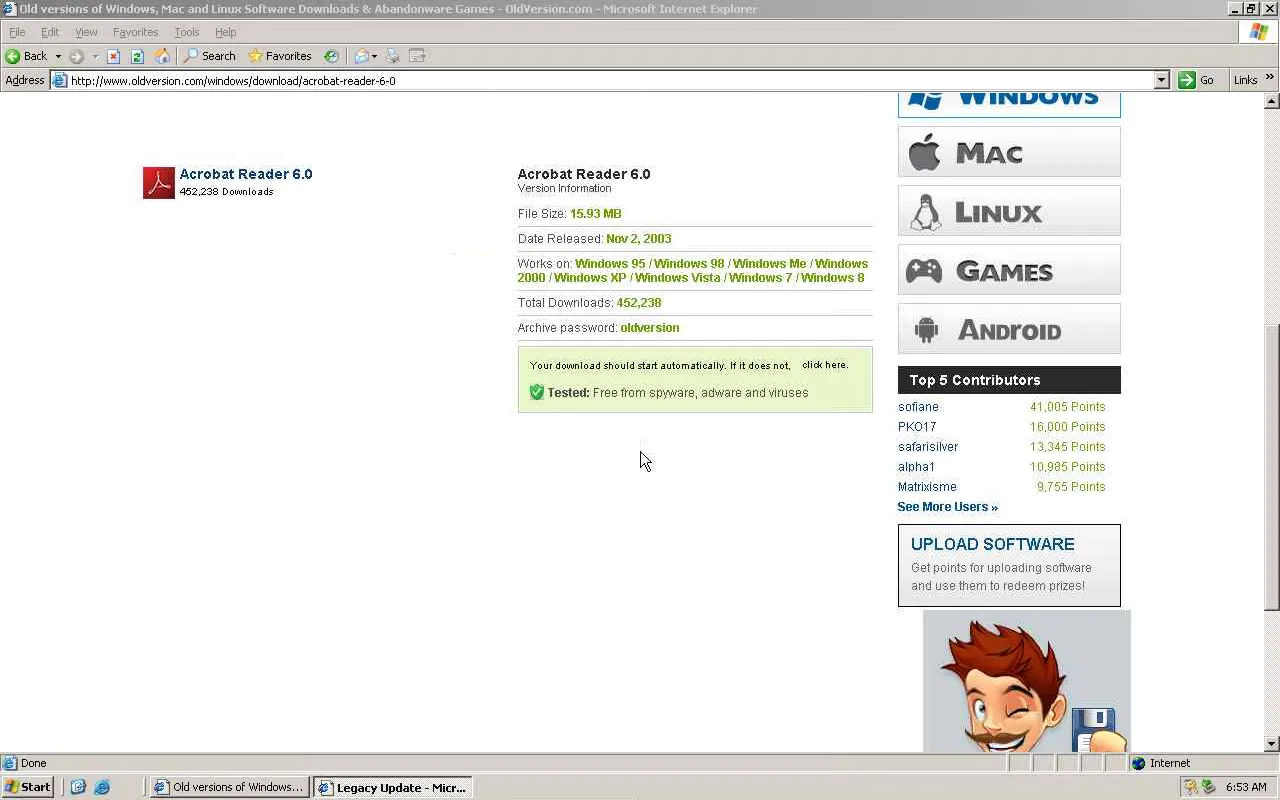Go to the Home page icon

click(162, 56)
